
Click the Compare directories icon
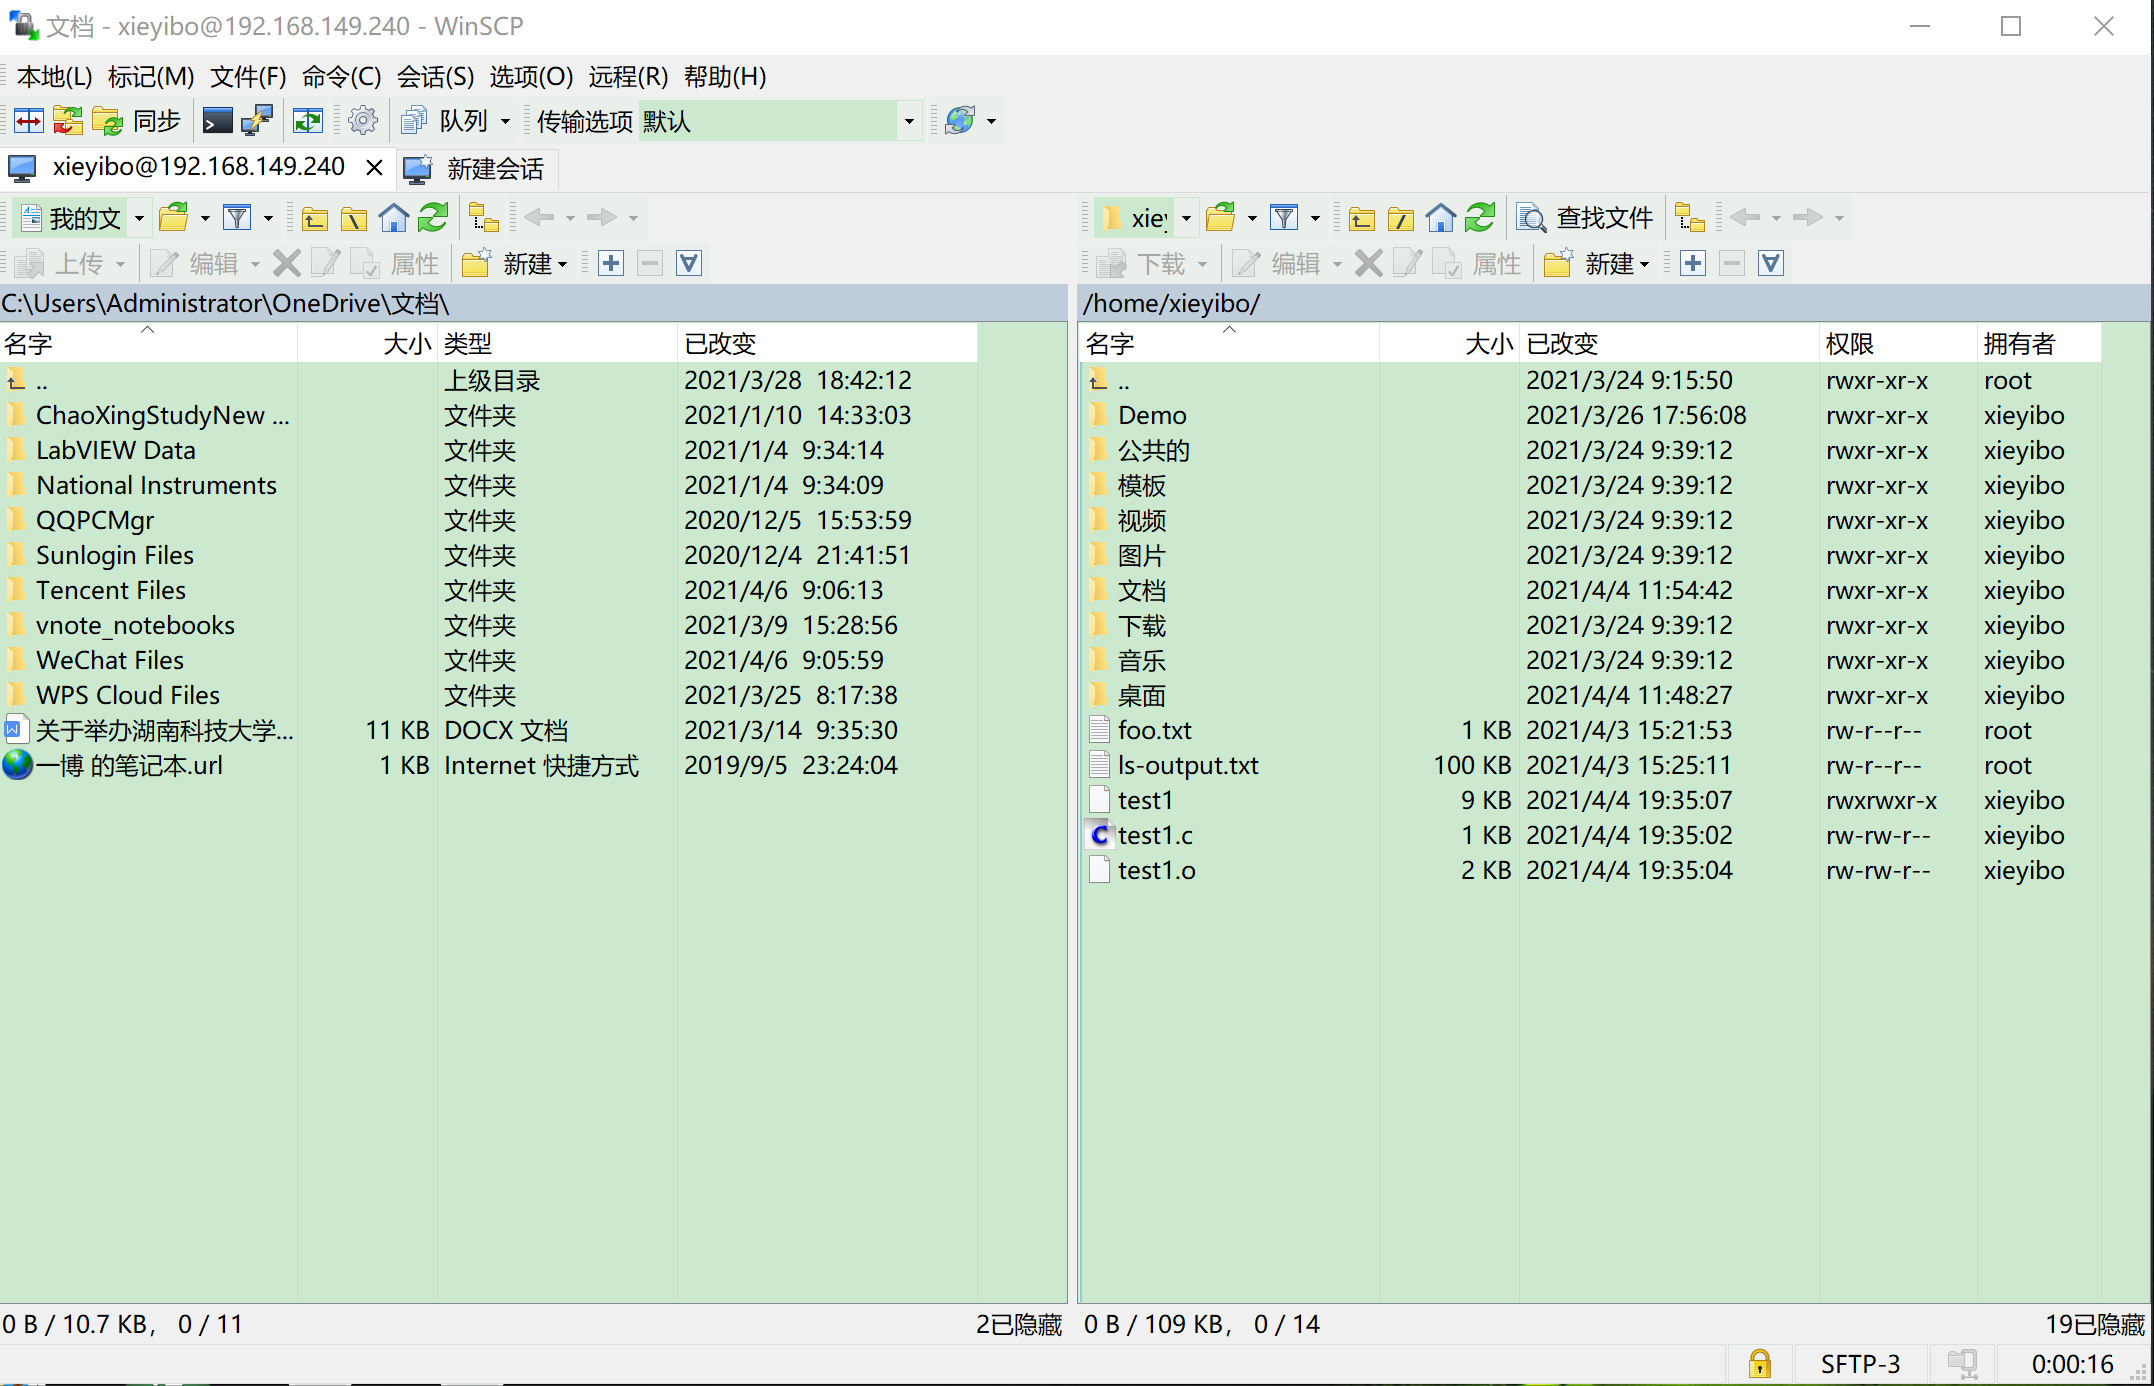tap(28, 121)
